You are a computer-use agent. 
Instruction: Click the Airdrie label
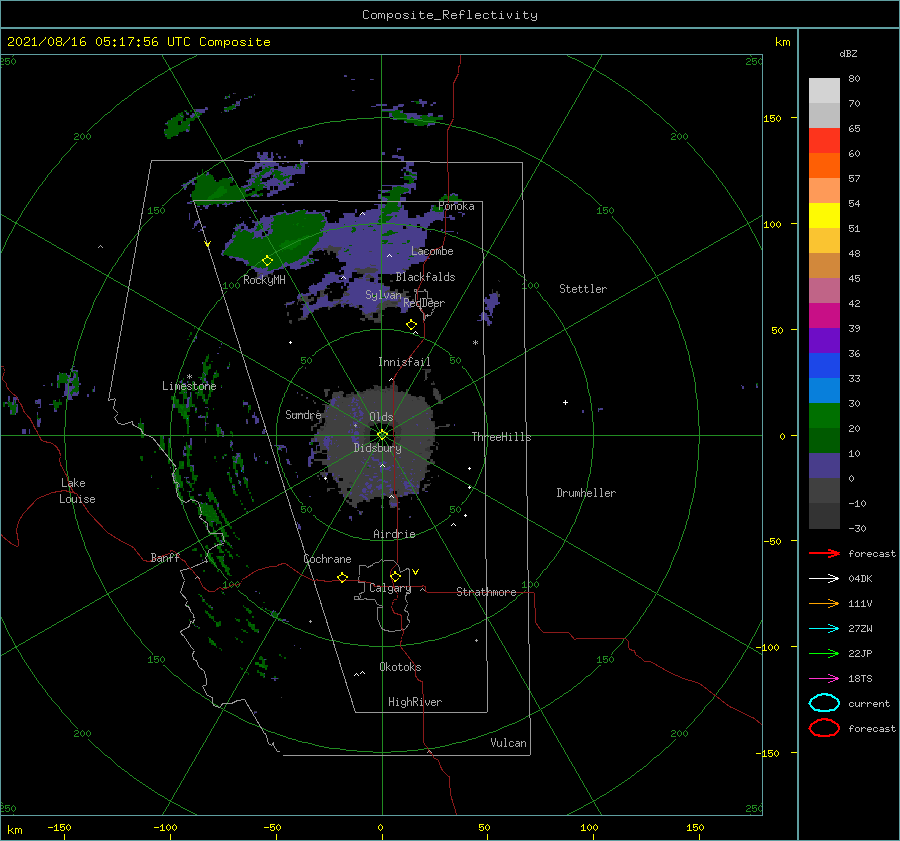pos(394,534)
